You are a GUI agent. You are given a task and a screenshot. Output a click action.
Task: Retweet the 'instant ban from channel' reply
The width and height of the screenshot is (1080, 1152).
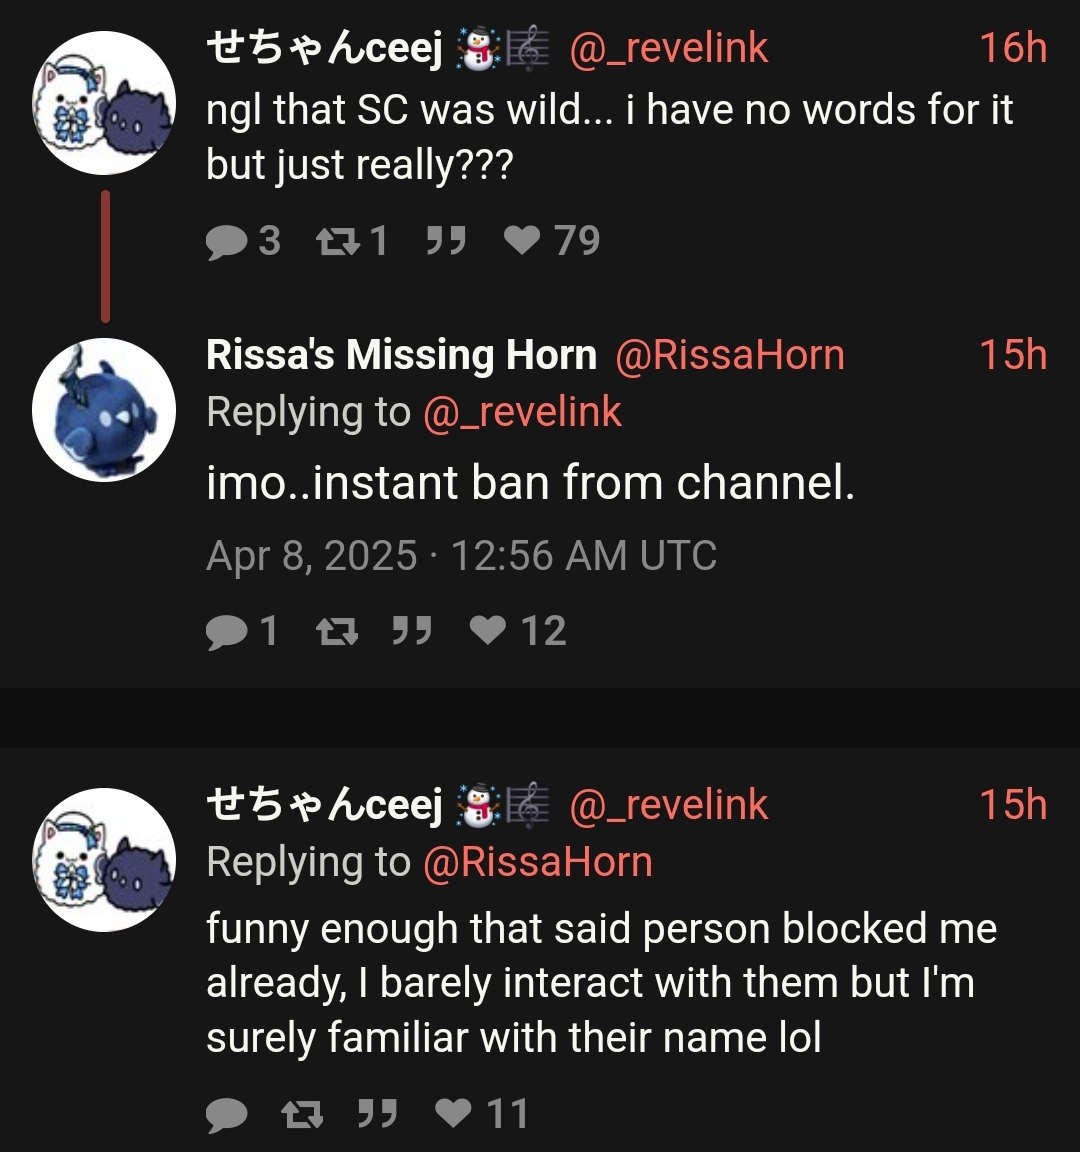click(x=336, y=631)
